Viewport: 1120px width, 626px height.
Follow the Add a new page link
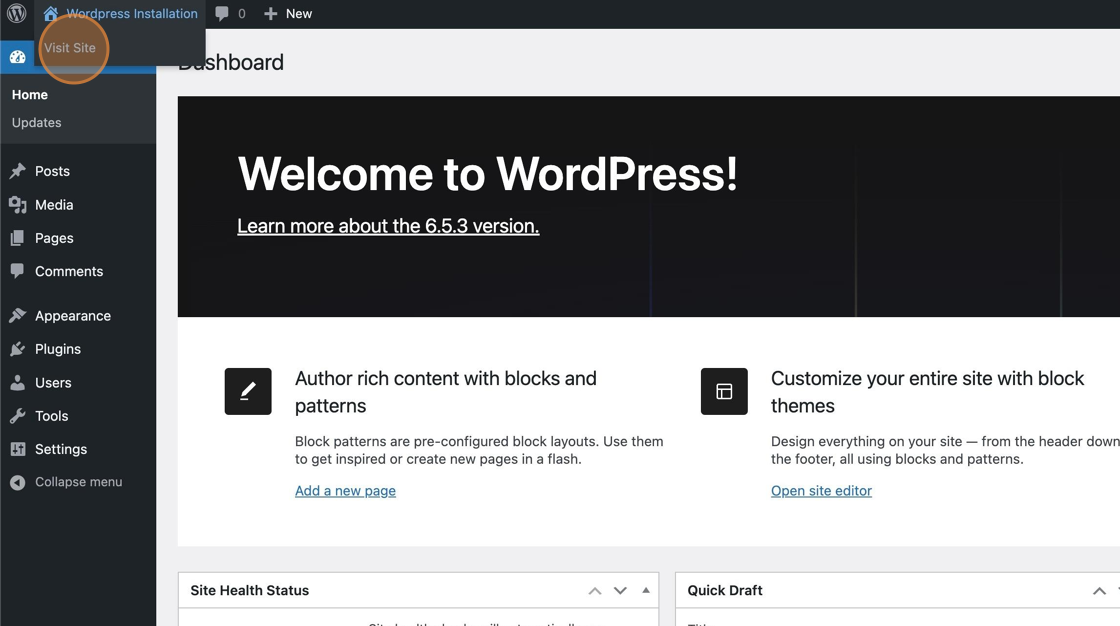click(x=345, y=491)
